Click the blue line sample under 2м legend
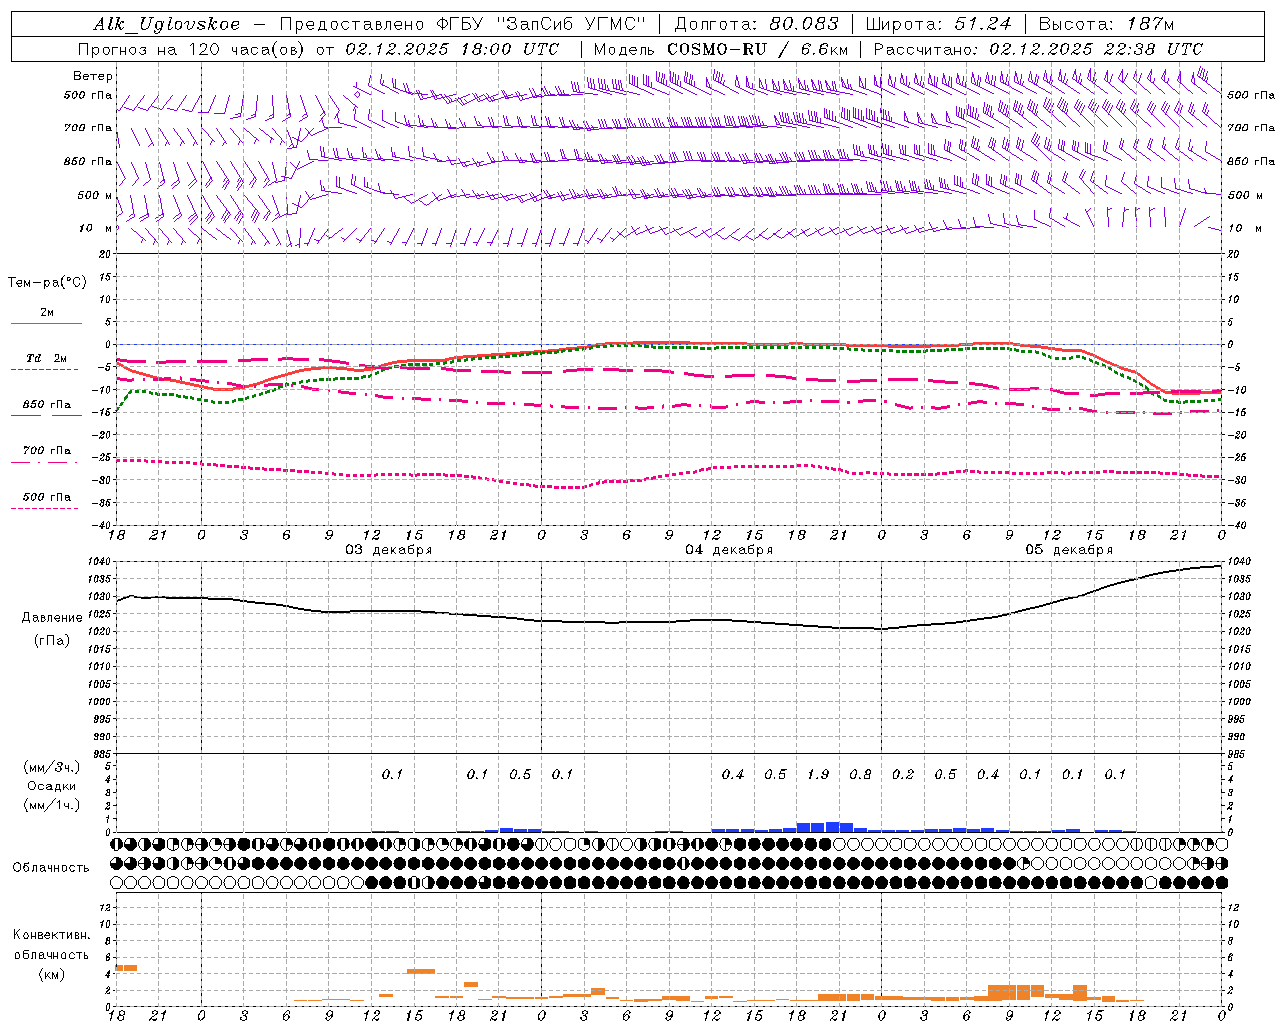Screen dimensions: 1280x1024 click(46, 323)
